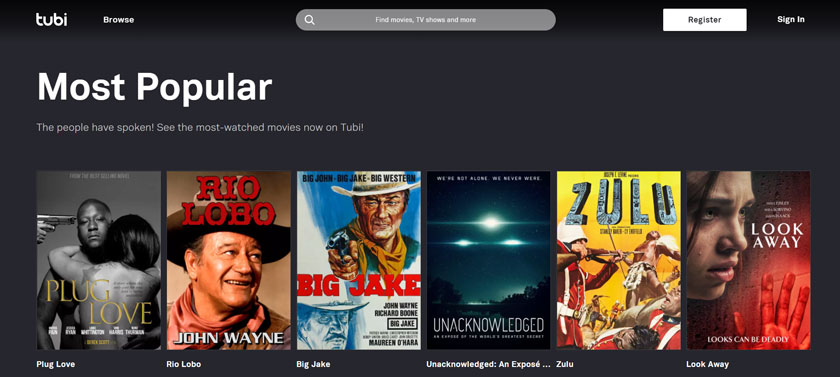Open the Browse menu
Viewport: 840px width, 377px height.
coord(118,20)
